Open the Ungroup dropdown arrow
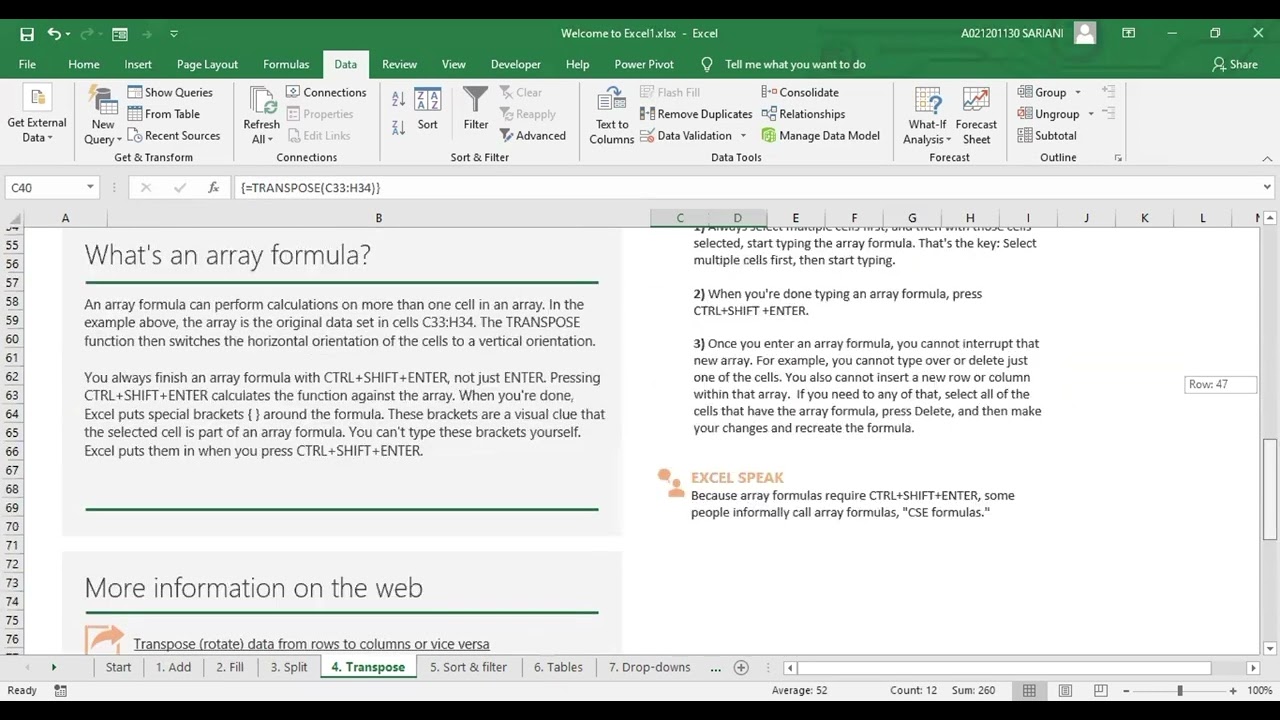1280x720 pixels. [1091, 114]
